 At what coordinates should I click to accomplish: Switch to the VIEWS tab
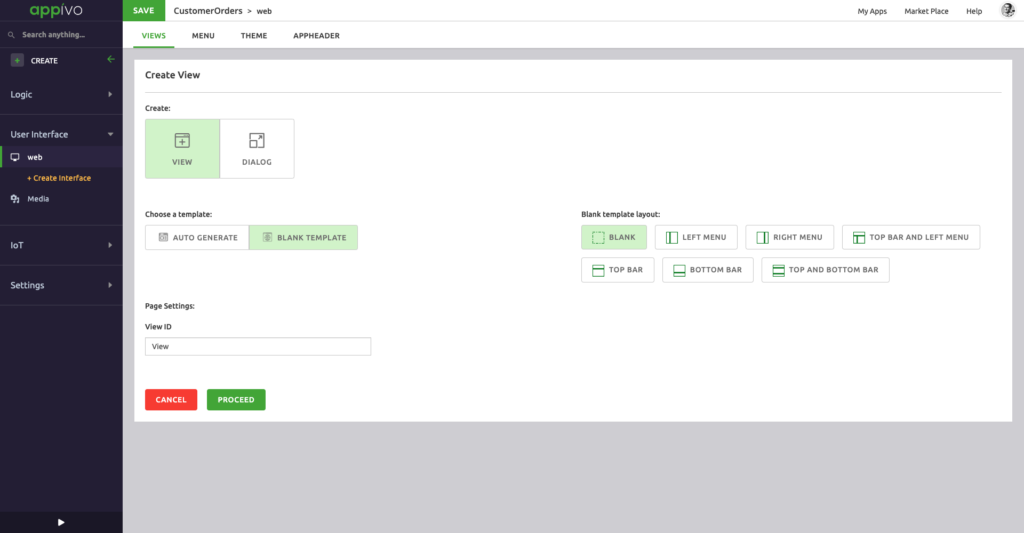pyautogui.click(x=154, y=36)
